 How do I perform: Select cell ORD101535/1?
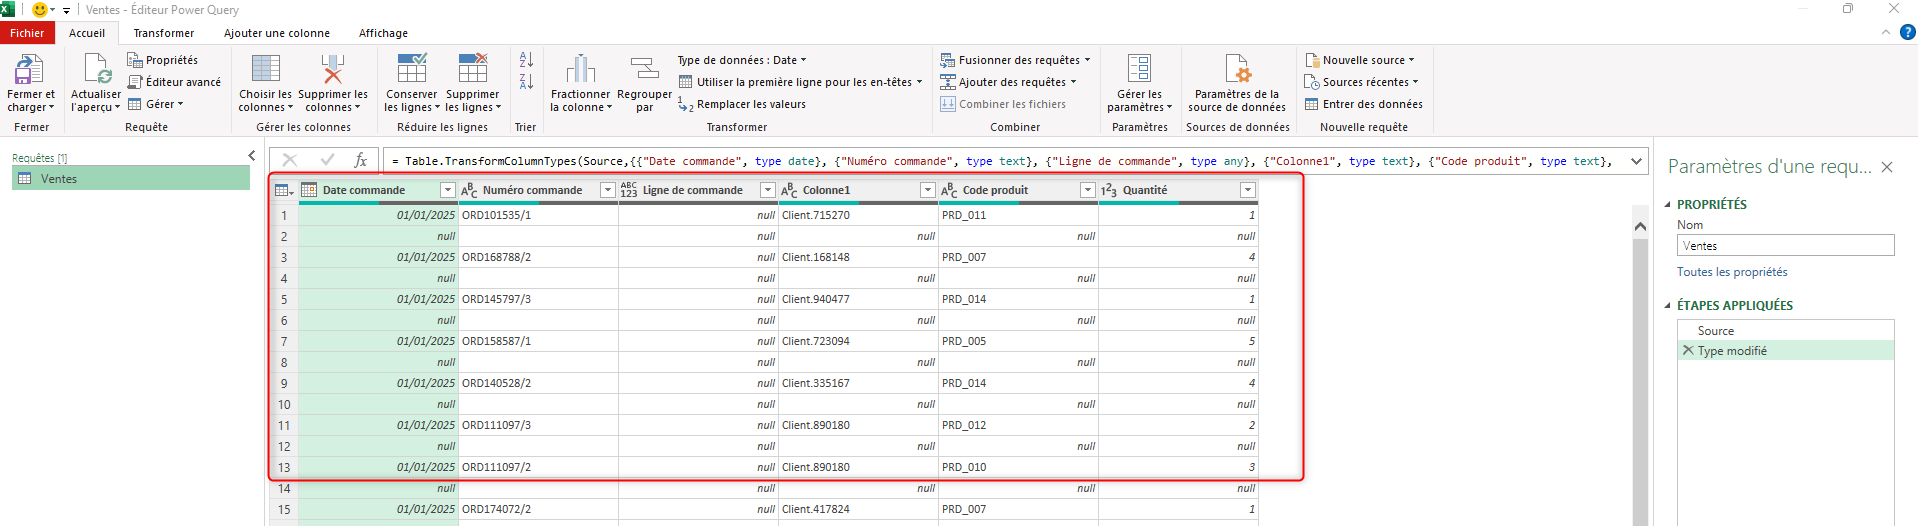[538, 215]
